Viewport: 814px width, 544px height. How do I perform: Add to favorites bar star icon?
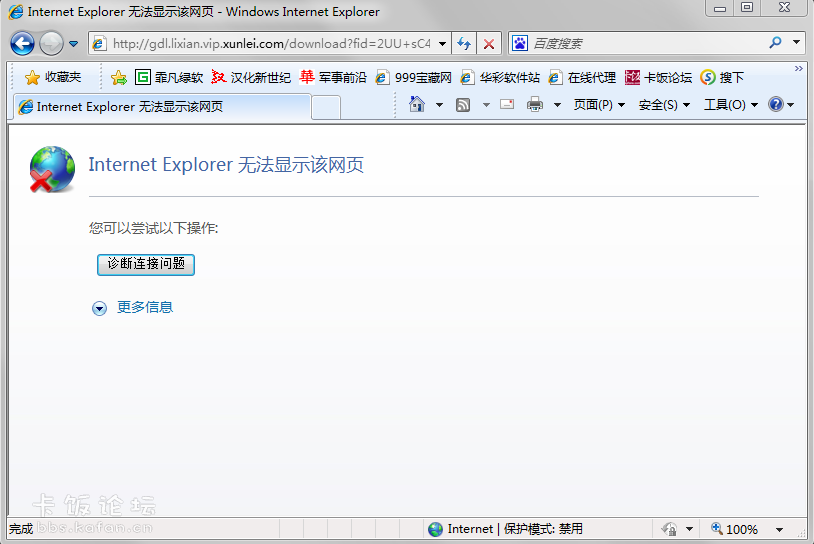click(118, 77)
